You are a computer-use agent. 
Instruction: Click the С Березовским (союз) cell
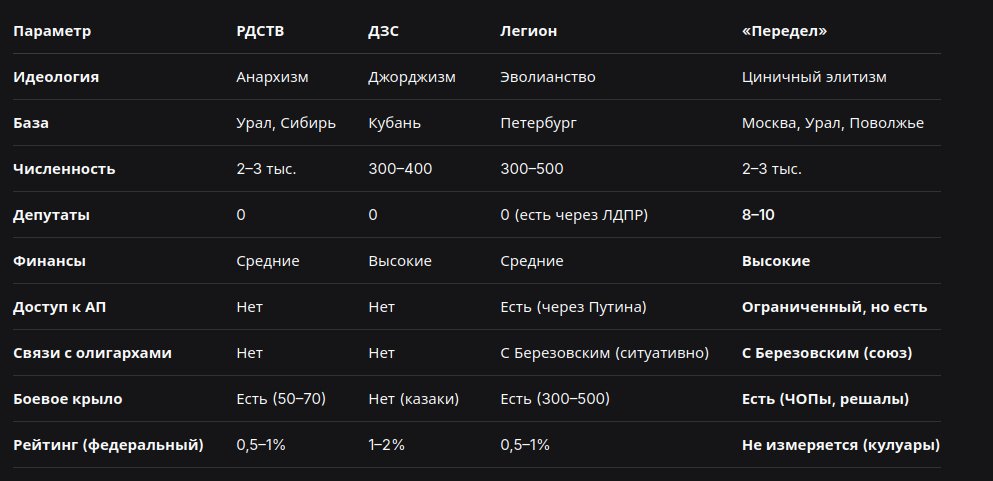click(827, 353)
